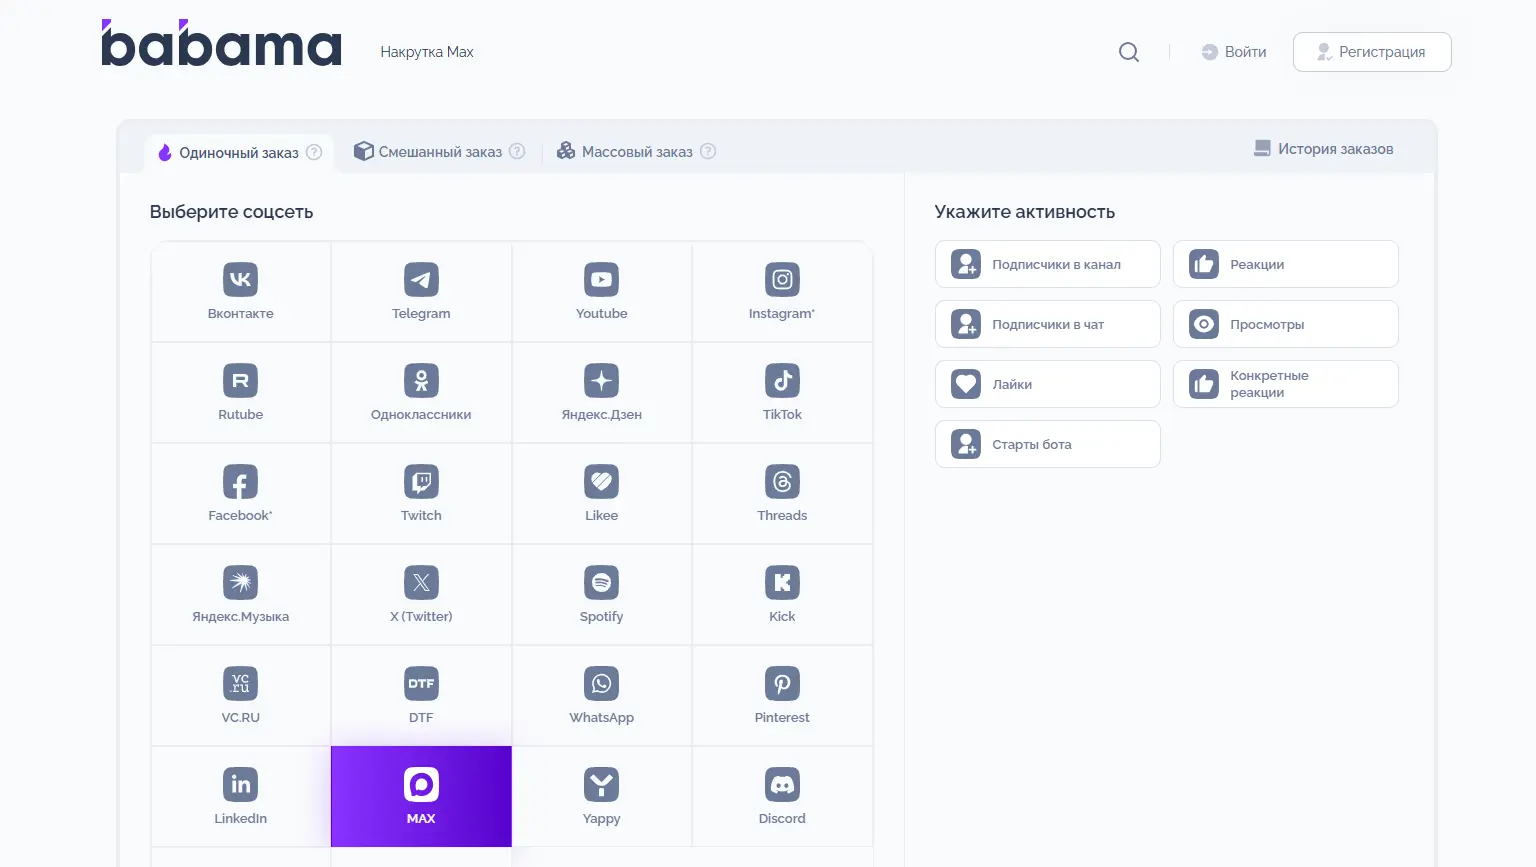Select the Просмотры activity option
The image size is (1536, 867).
[x=1285, y=325]
